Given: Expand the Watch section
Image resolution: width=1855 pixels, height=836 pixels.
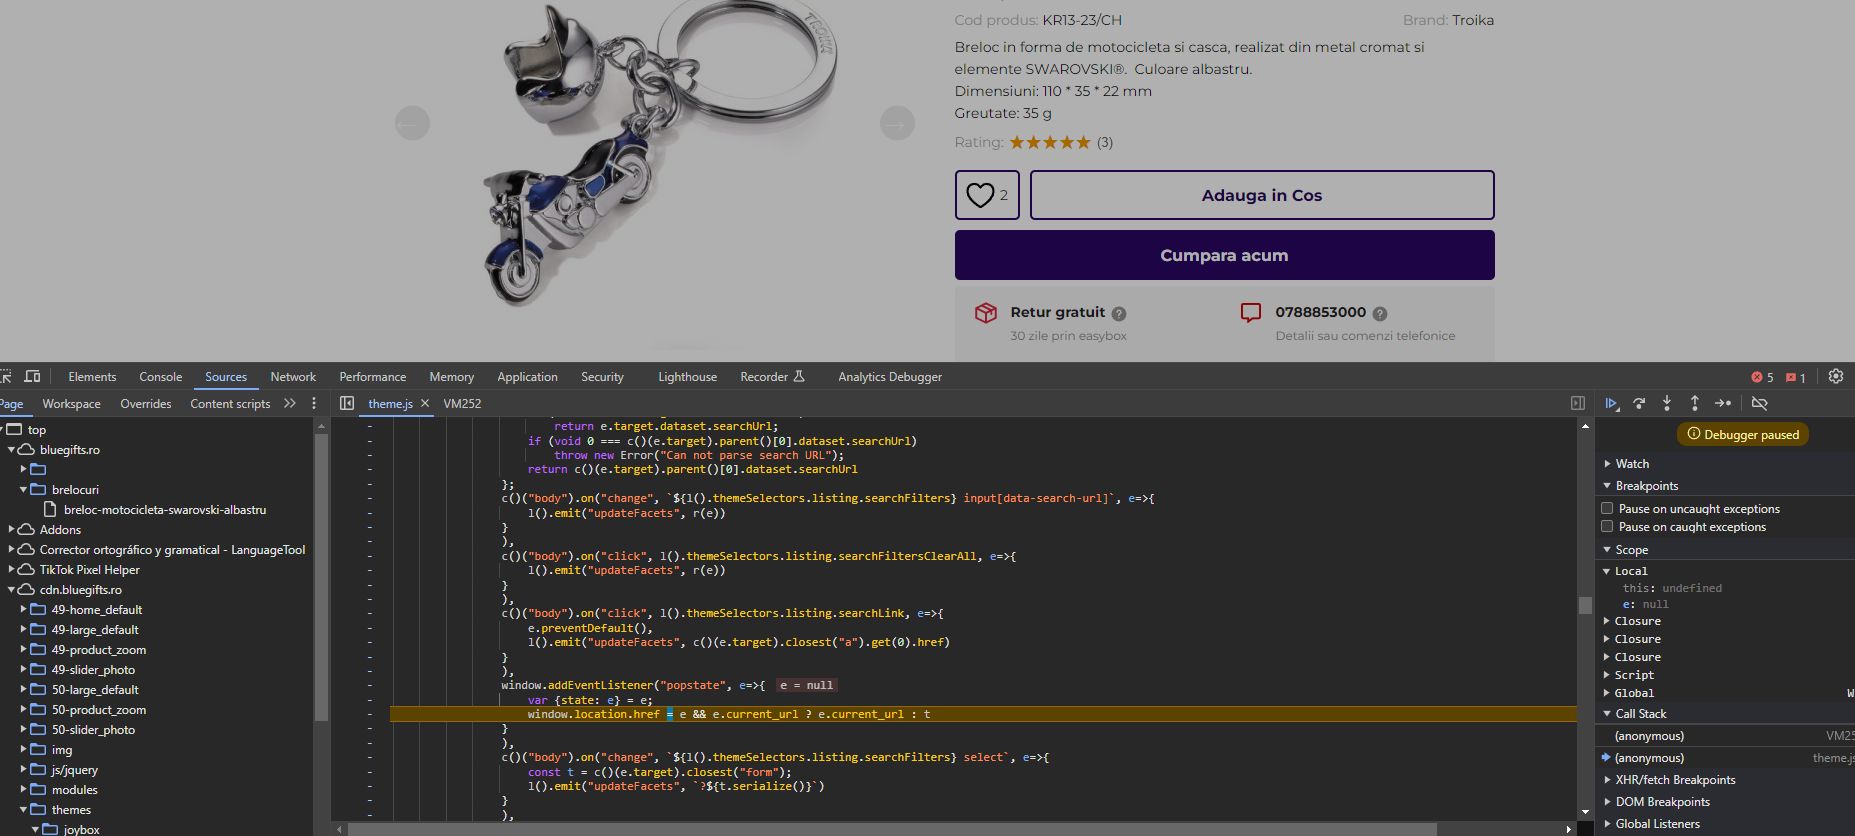Looking at the screenshot, I should coord(1607,464).
